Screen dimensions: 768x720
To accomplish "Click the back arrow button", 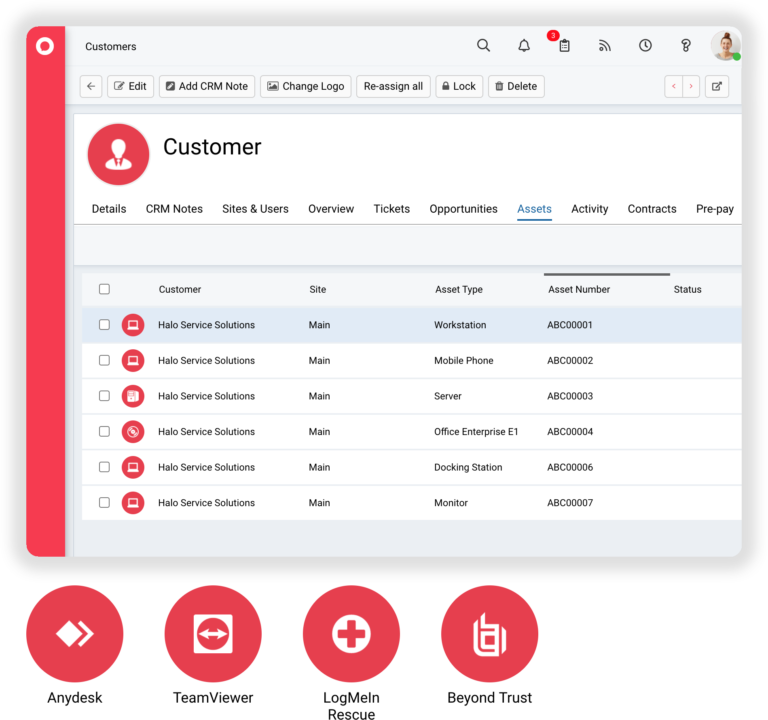I will tap(91, 86).
